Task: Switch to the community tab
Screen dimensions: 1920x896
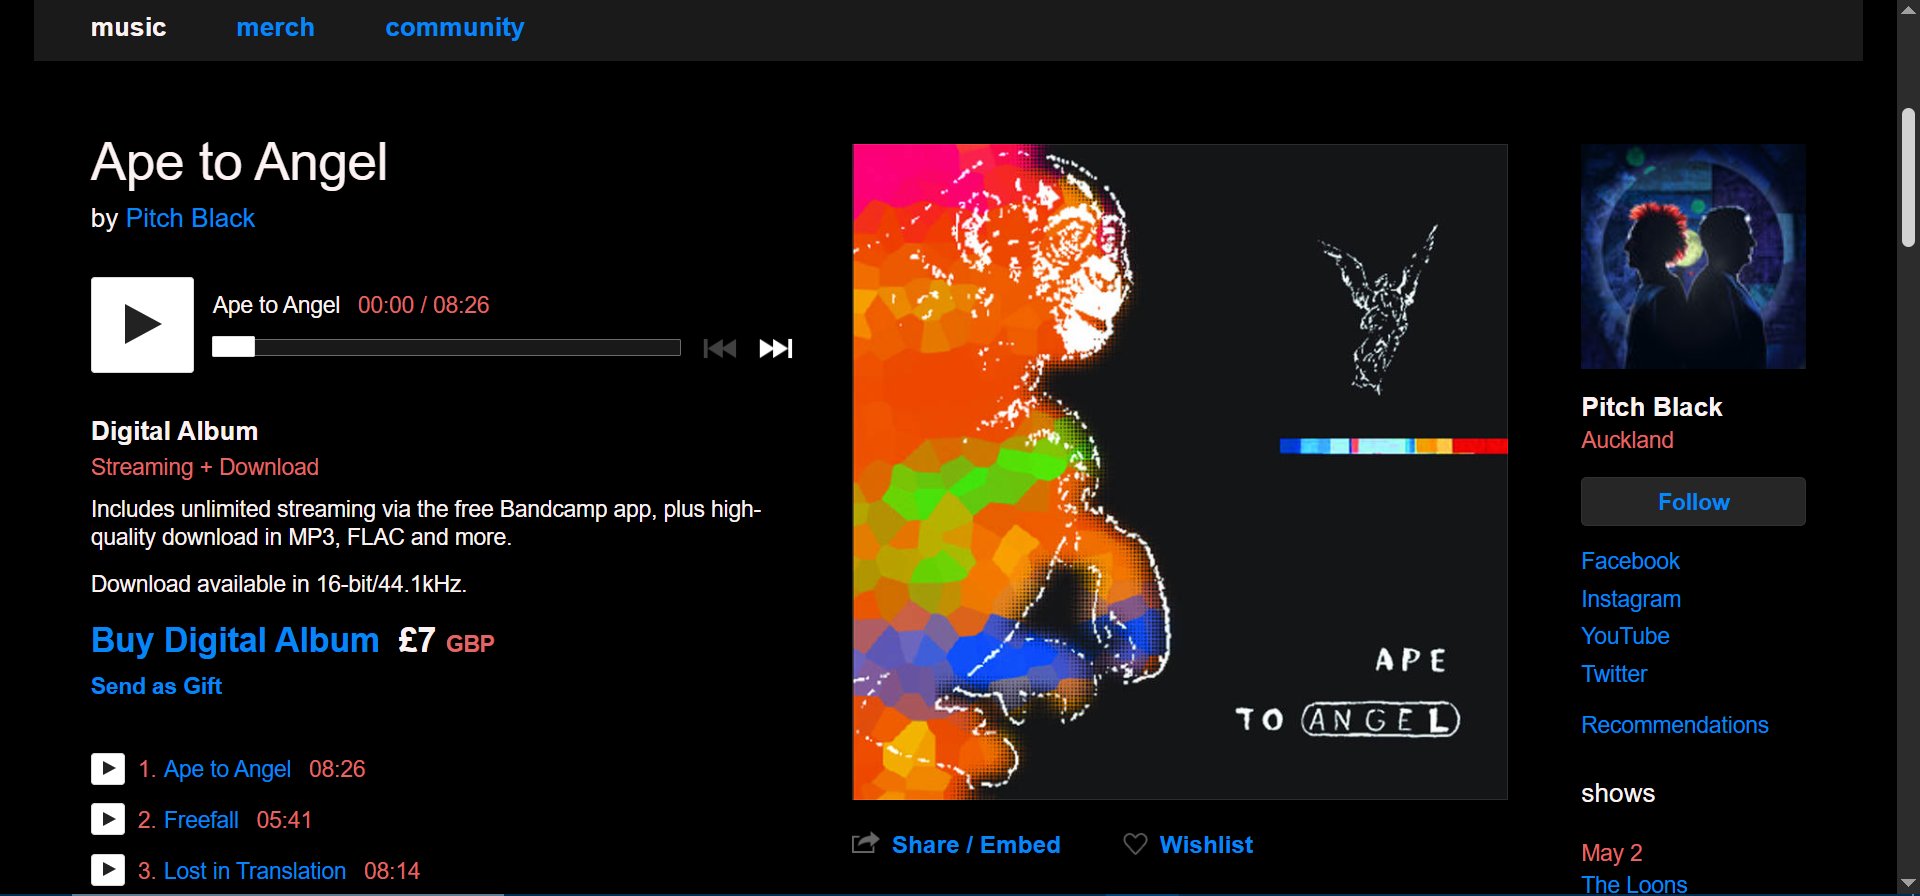Action: (x=454, y=28)
